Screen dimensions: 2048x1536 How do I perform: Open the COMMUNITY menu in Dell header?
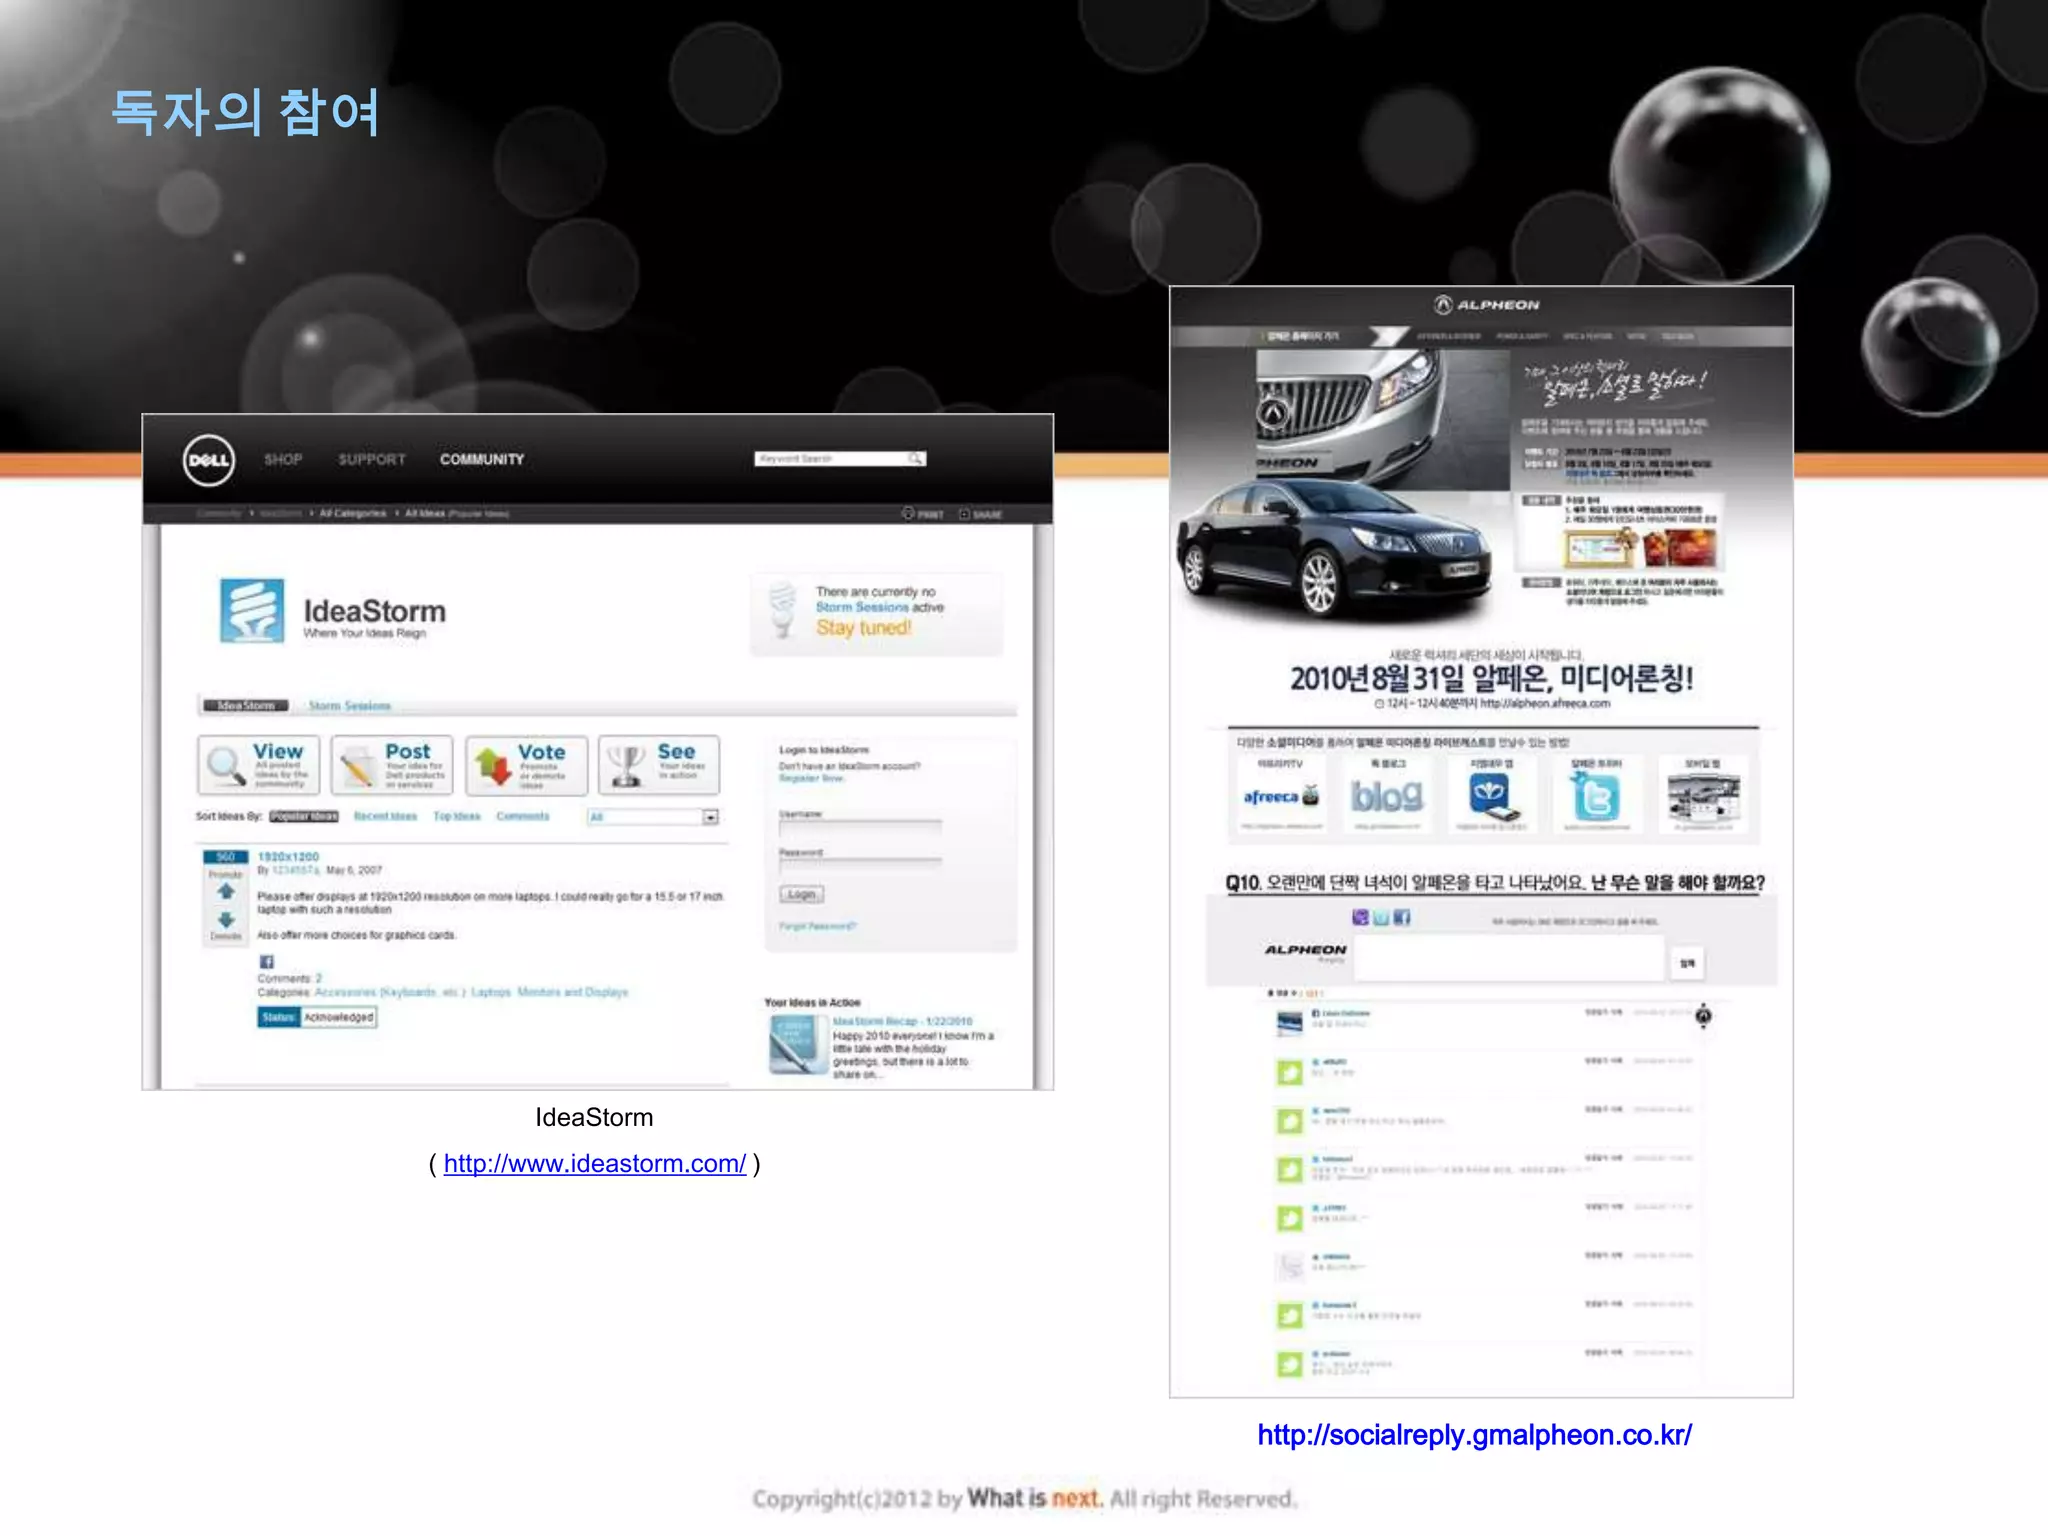point(482,459)
